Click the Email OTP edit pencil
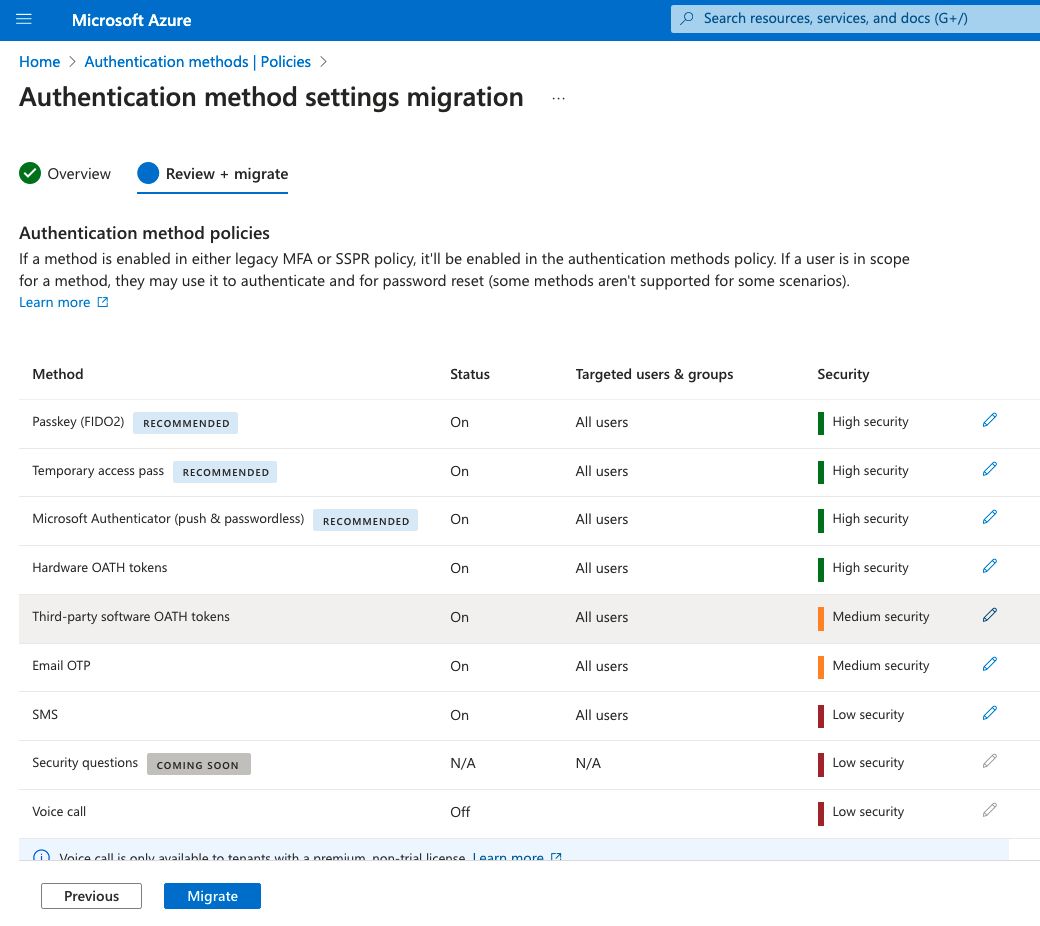Image resolution: width=1040 pixels, height=926 pixels. pyautogui.click(x=990, y=665)
